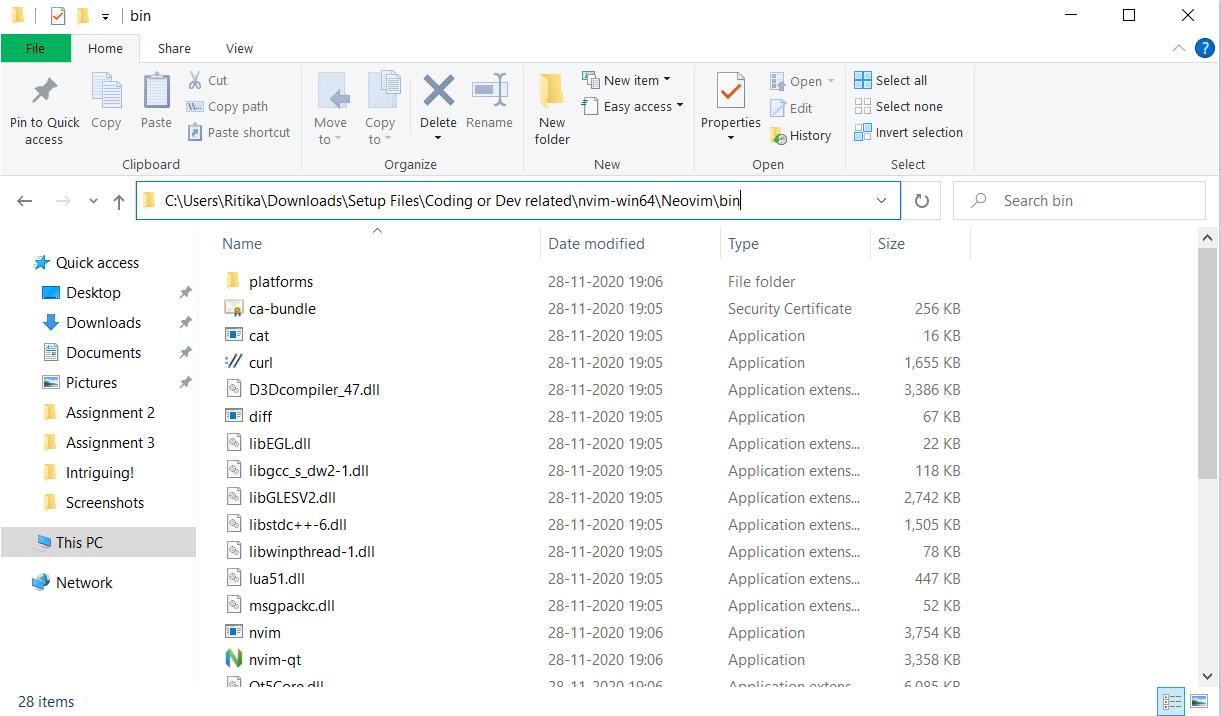Expand the New item dropdown

coord(666,80)
